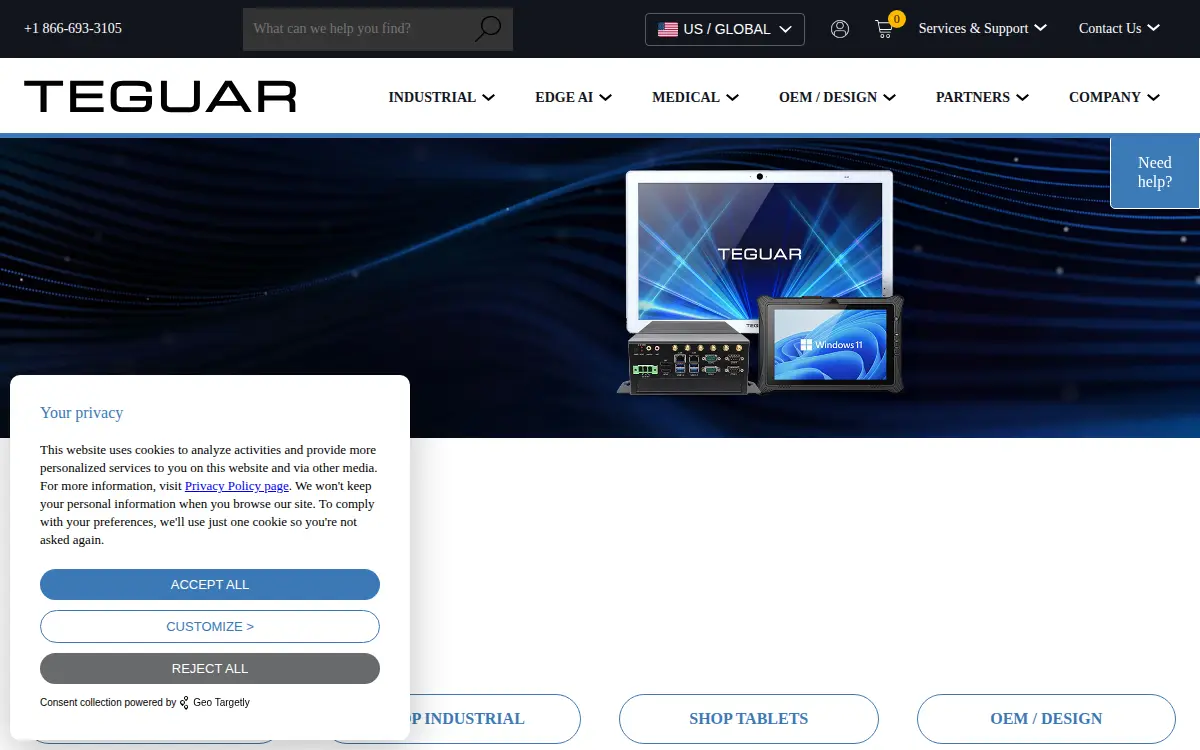
Task: Open the user account icon
Action: pyautogui.click(x=840, y=29)
